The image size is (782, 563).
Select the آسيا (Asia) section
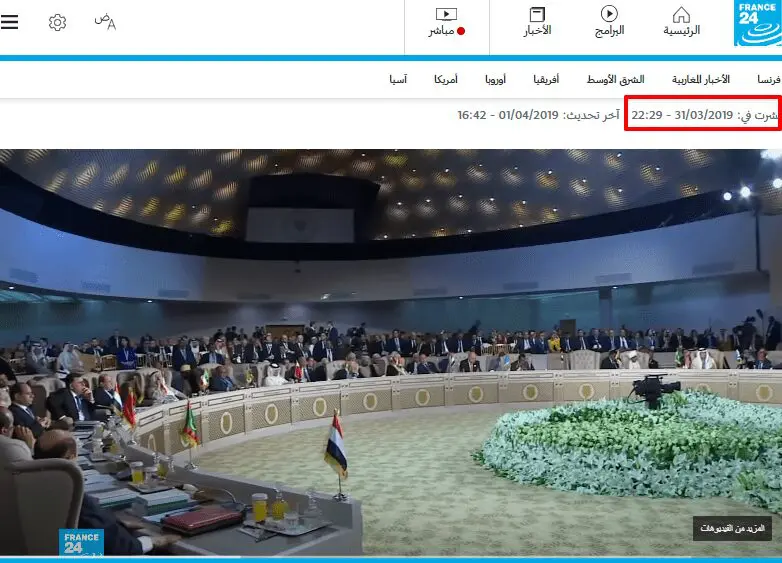pyautogui.click(x=398, y=79)
